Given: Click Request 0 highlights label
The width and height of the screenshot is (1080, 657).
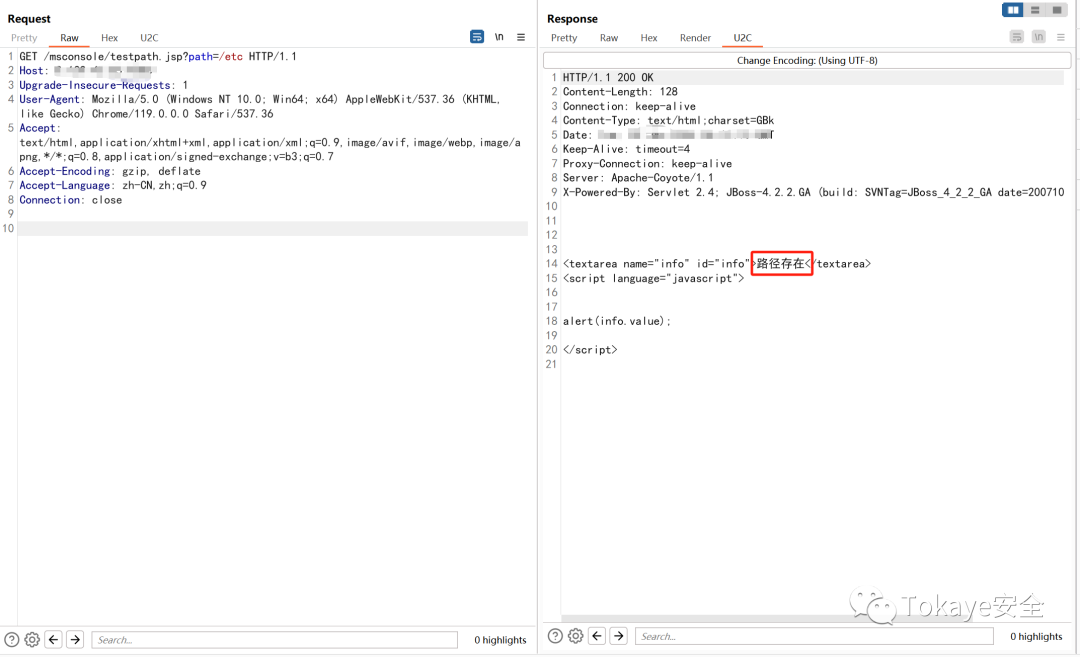Looking at the screenshot, I should [x=500, y=640].
